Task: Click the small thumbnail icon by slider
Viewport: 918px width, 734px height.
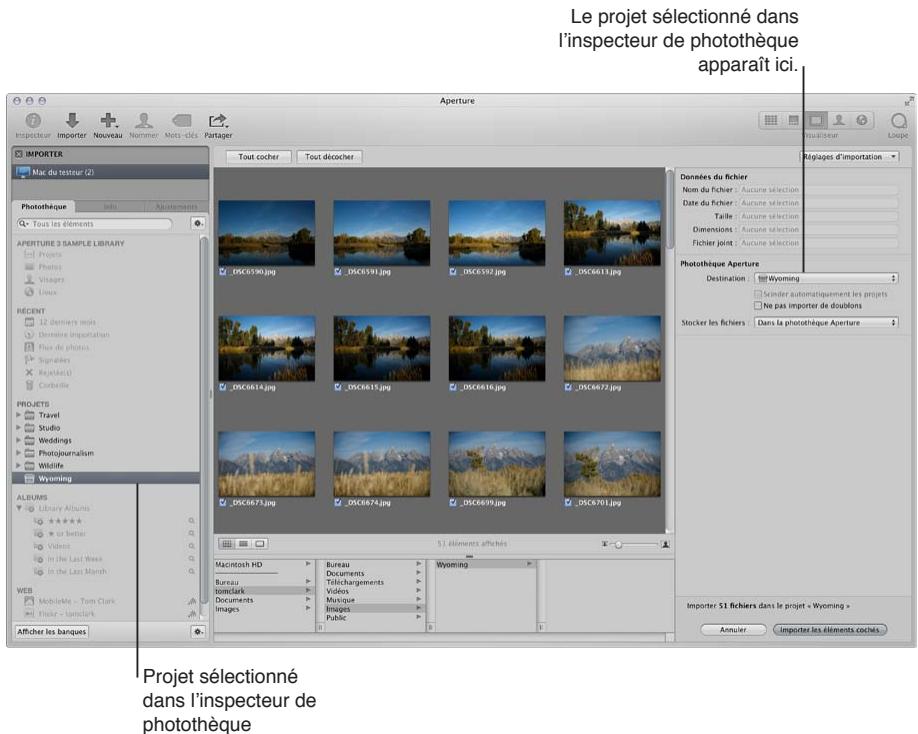Action: click(x=605, y=544)
